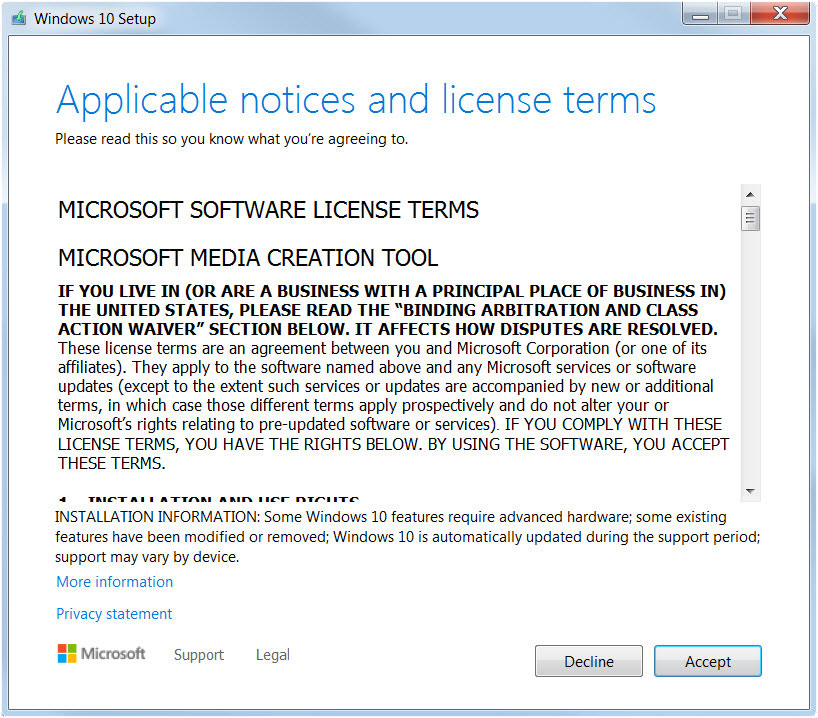Minimize the Windows 10 Setup window
The image size is (818, 718).
tap(700, 14)
